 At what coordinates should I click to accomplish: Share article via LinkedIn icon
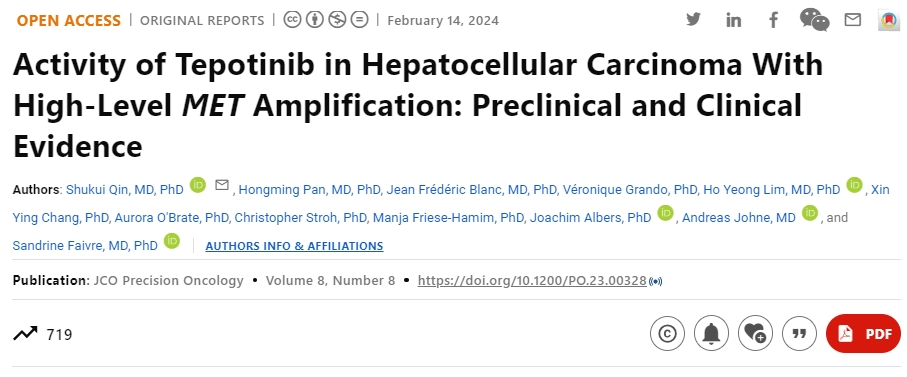click(733, 20)
